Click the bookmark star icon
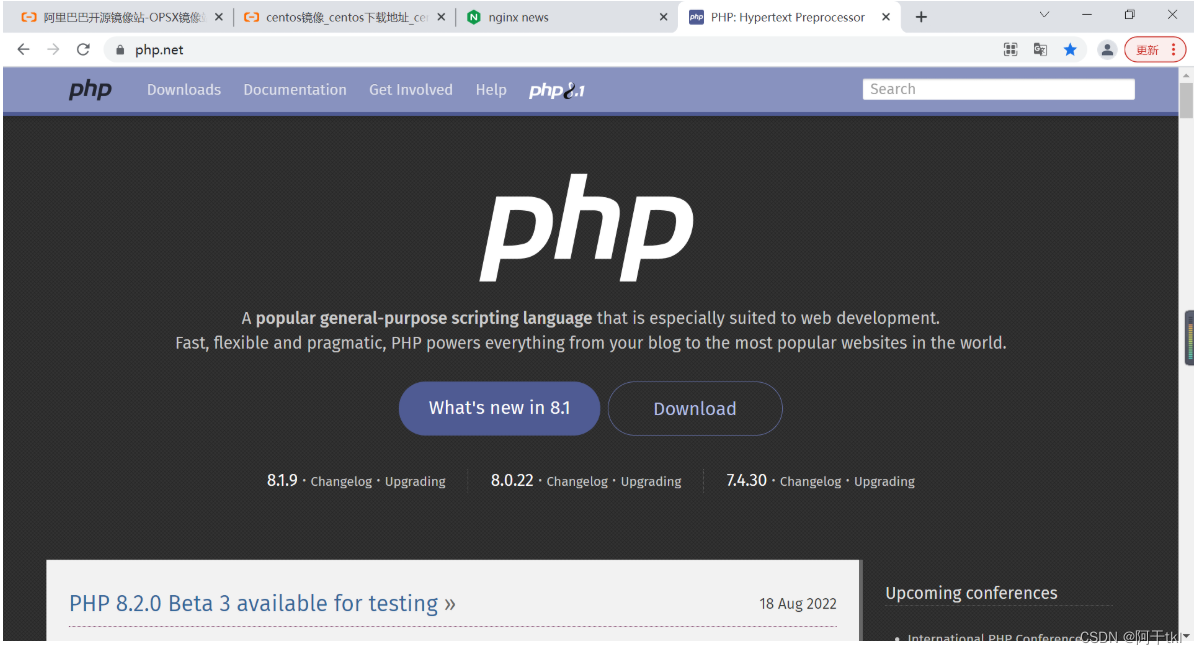The height and width of the screenshot is (654, 1197). pos(1070,50)
